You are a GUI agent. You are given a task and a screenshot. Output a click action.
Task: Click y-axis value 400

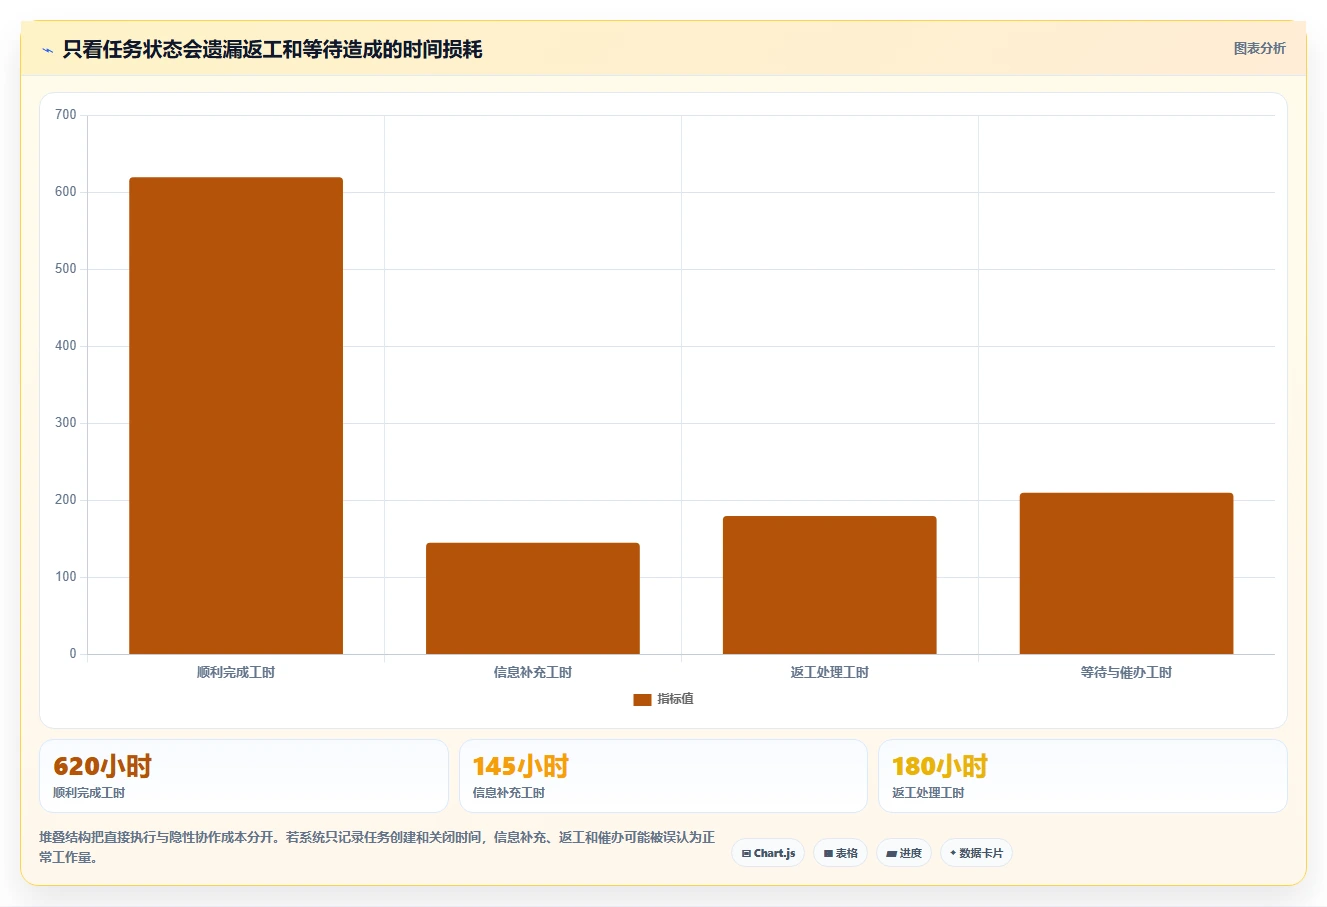tap(66, 346)
